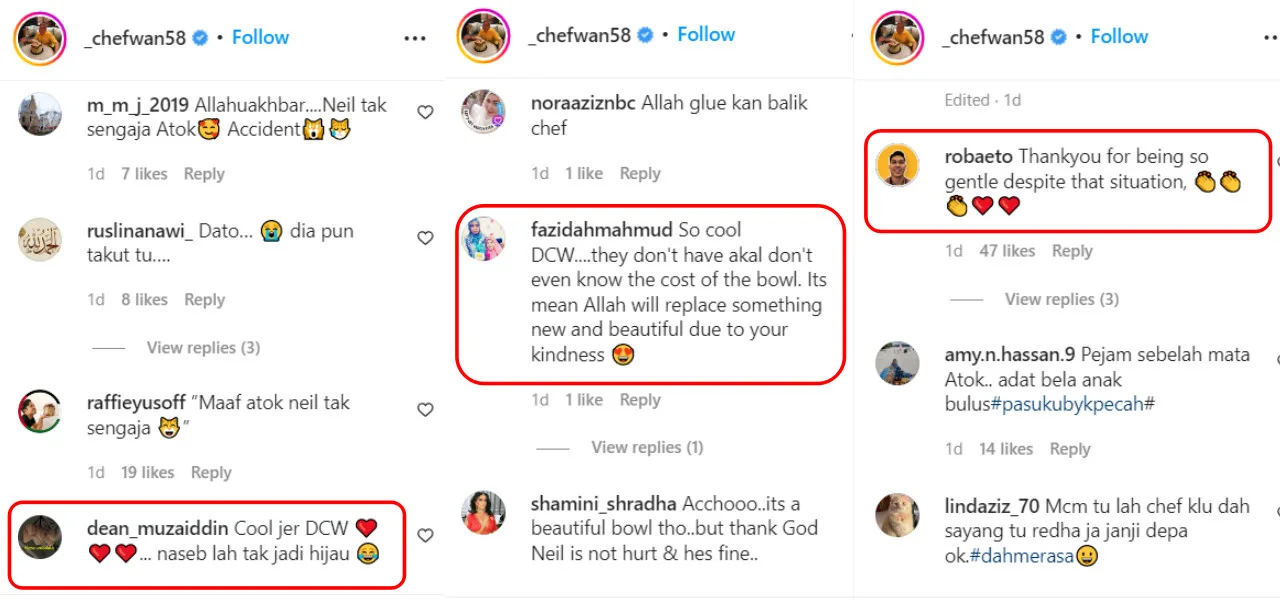Open ruslinanawi_ avatar icon
The image size is (1280, 600).
point(41,240)
